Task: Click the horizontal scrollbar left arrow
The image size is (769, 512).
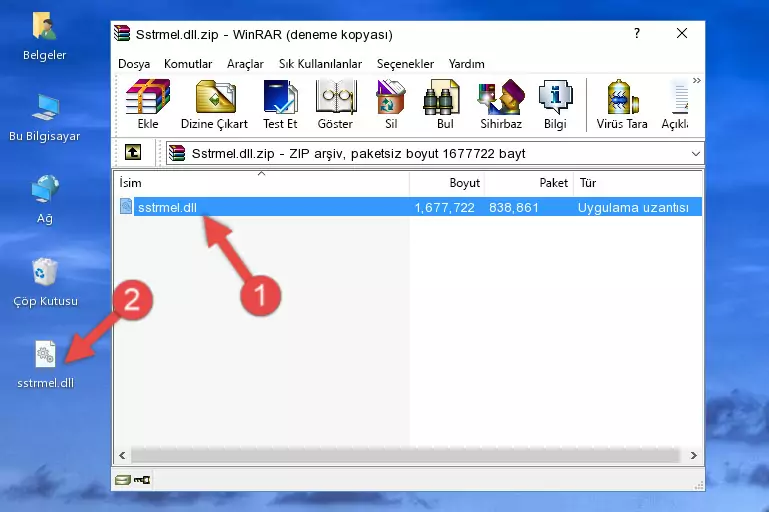Action: coord(123,455)
